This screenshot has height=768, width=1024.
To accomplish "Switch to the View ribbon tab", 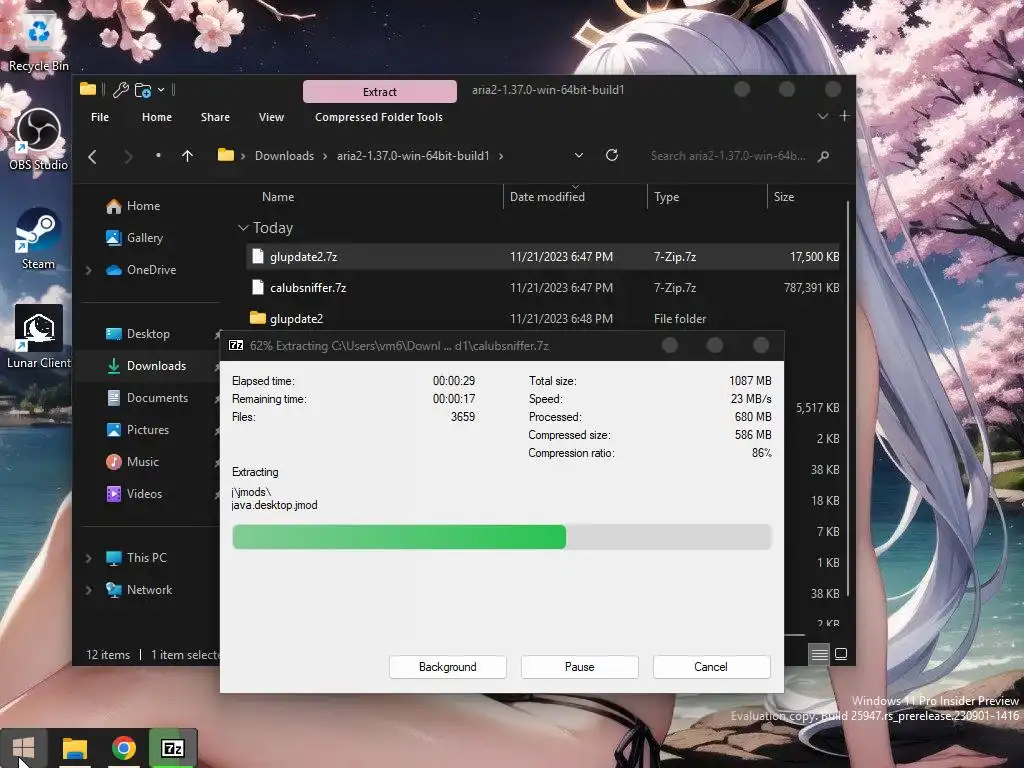I will point(271,117).
